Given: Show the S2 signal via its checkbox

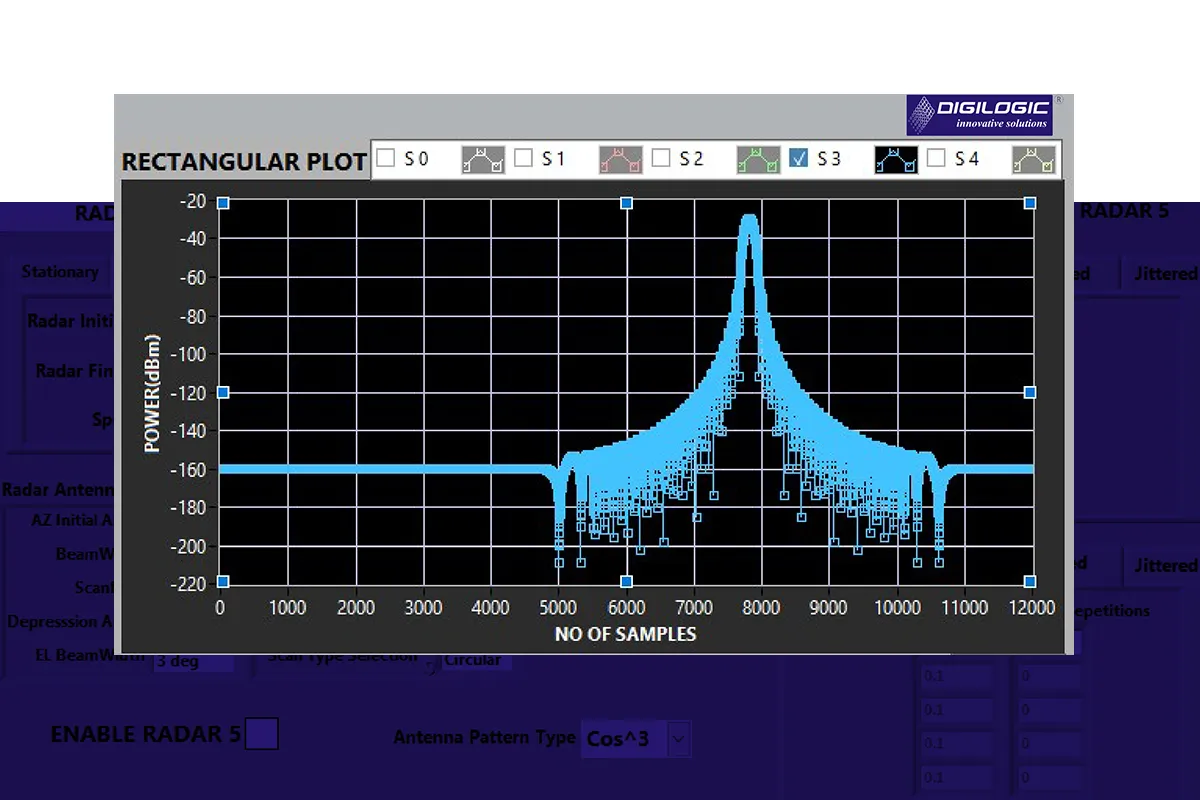Looking at the screenshot, I should (x=660, y=158).
